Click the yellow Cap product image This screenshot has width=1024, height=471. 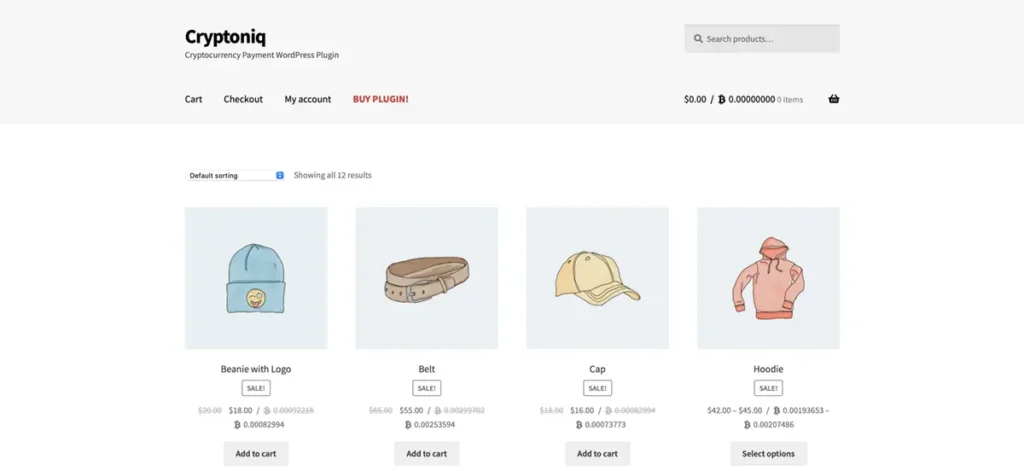pyautogui.click(x=597, y=278)
